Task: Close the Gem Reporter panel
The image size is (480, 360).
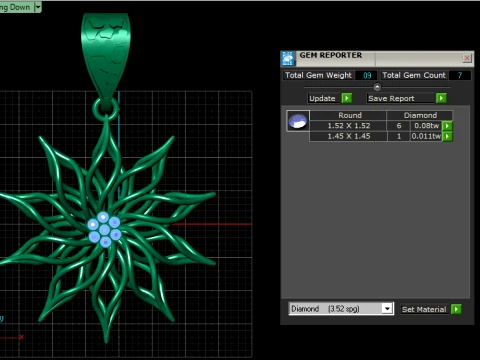Action: click(x=467, y=58)
